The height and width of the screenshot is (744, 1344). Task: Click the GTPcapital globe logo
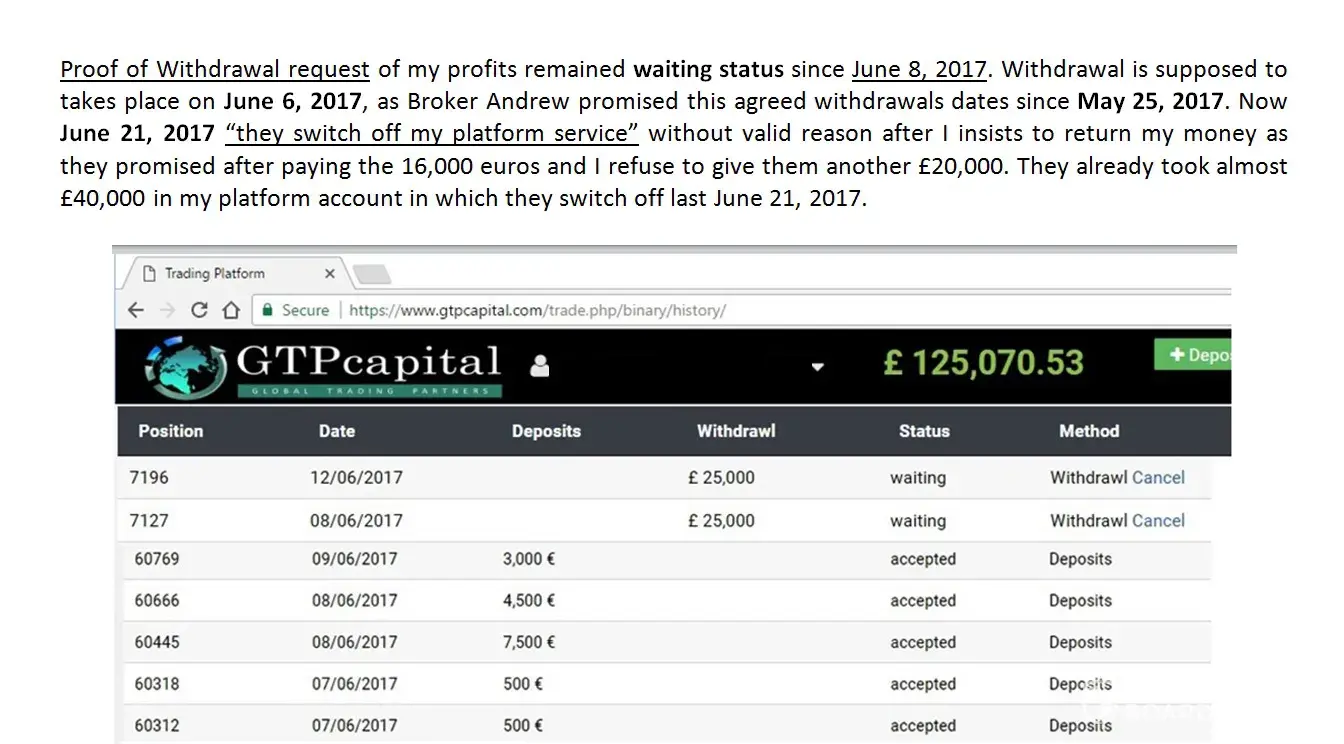click(184, 366)
